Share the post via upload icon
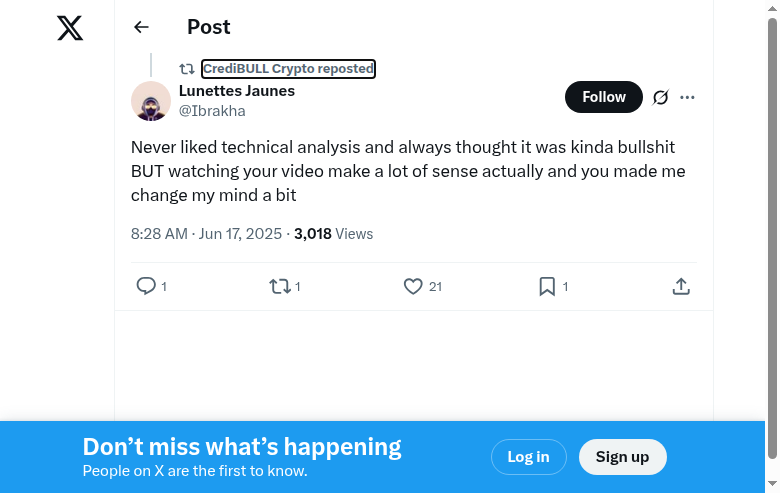The image size is (780, 493). click(681, 286)
